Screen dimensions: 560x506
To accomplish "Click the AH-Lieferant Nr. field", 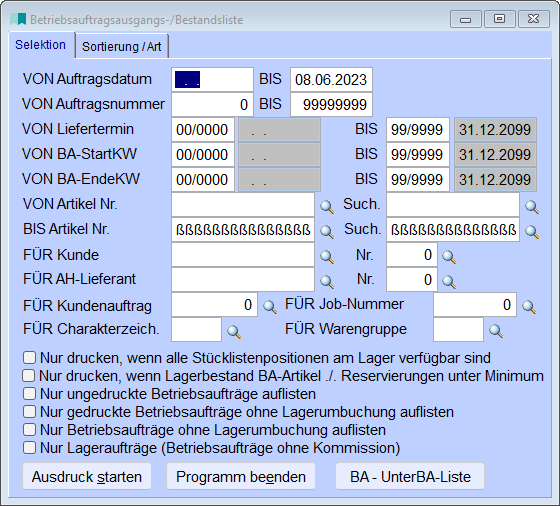I will pos(412,279).
